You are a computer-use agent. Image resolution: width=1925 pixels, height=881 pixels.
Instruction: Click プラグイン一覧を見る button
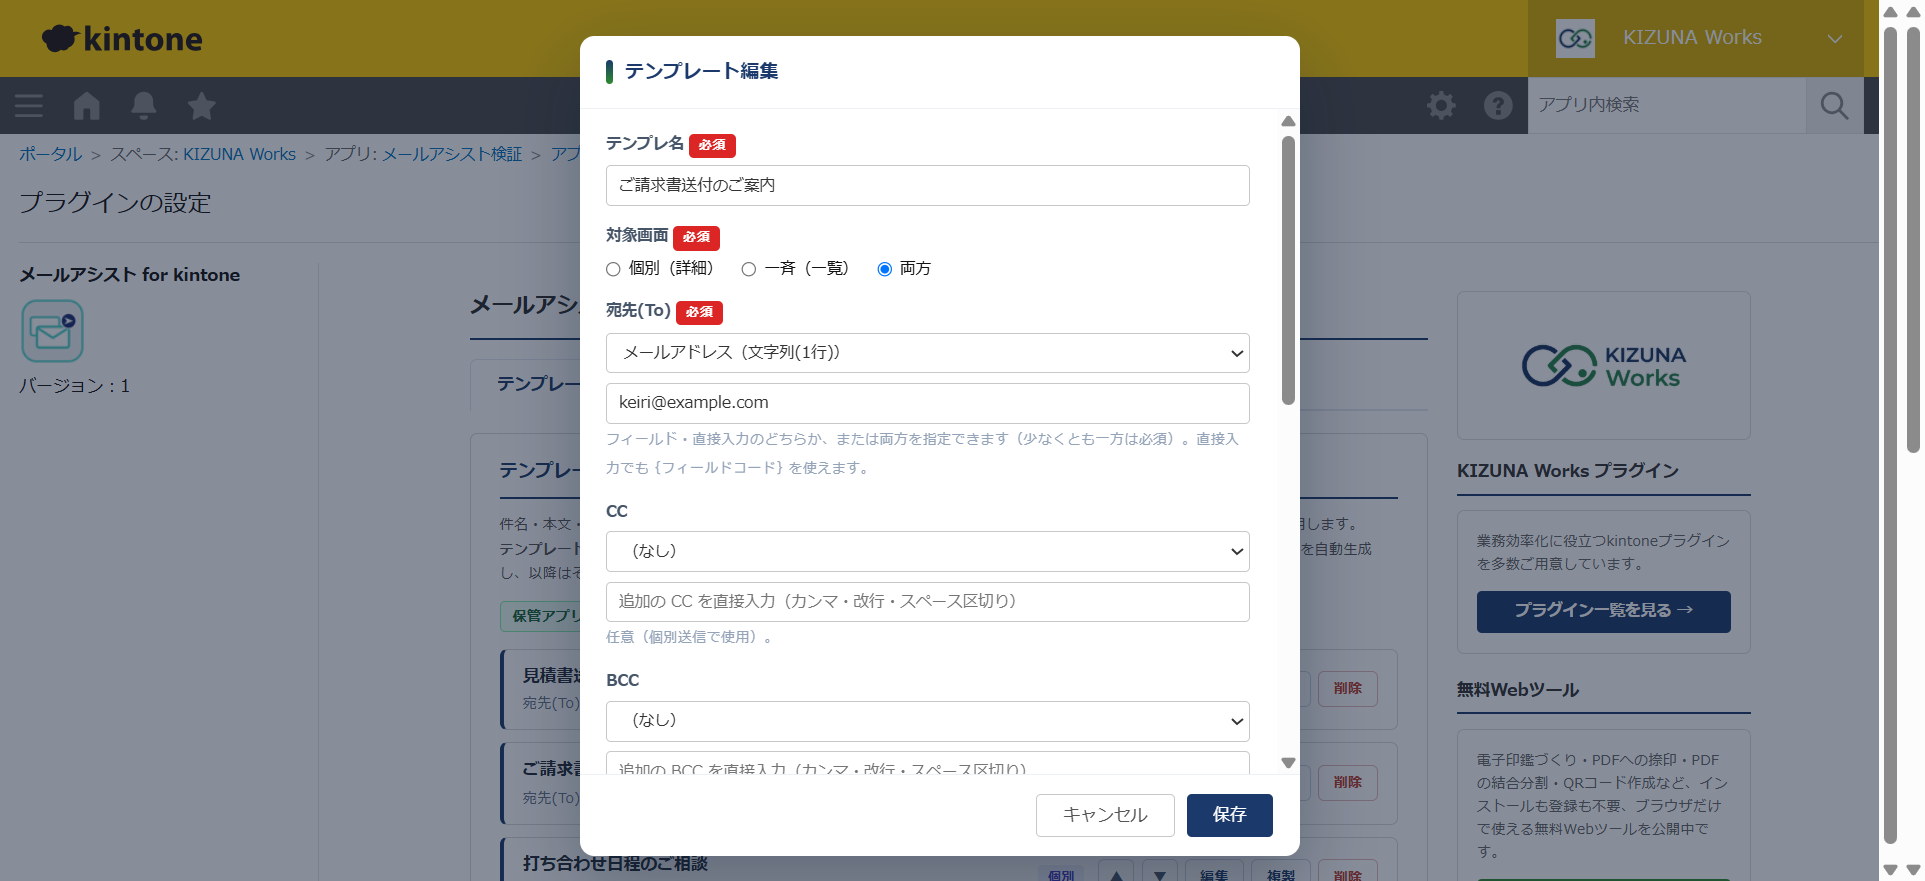[1603, 611]
